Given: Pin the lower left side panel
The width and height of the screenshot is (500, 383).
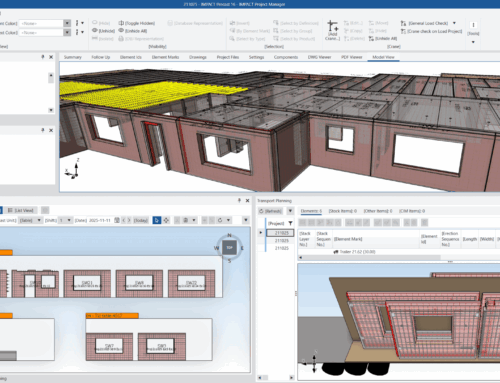Looking at the screenshot, I should [43, 130].
